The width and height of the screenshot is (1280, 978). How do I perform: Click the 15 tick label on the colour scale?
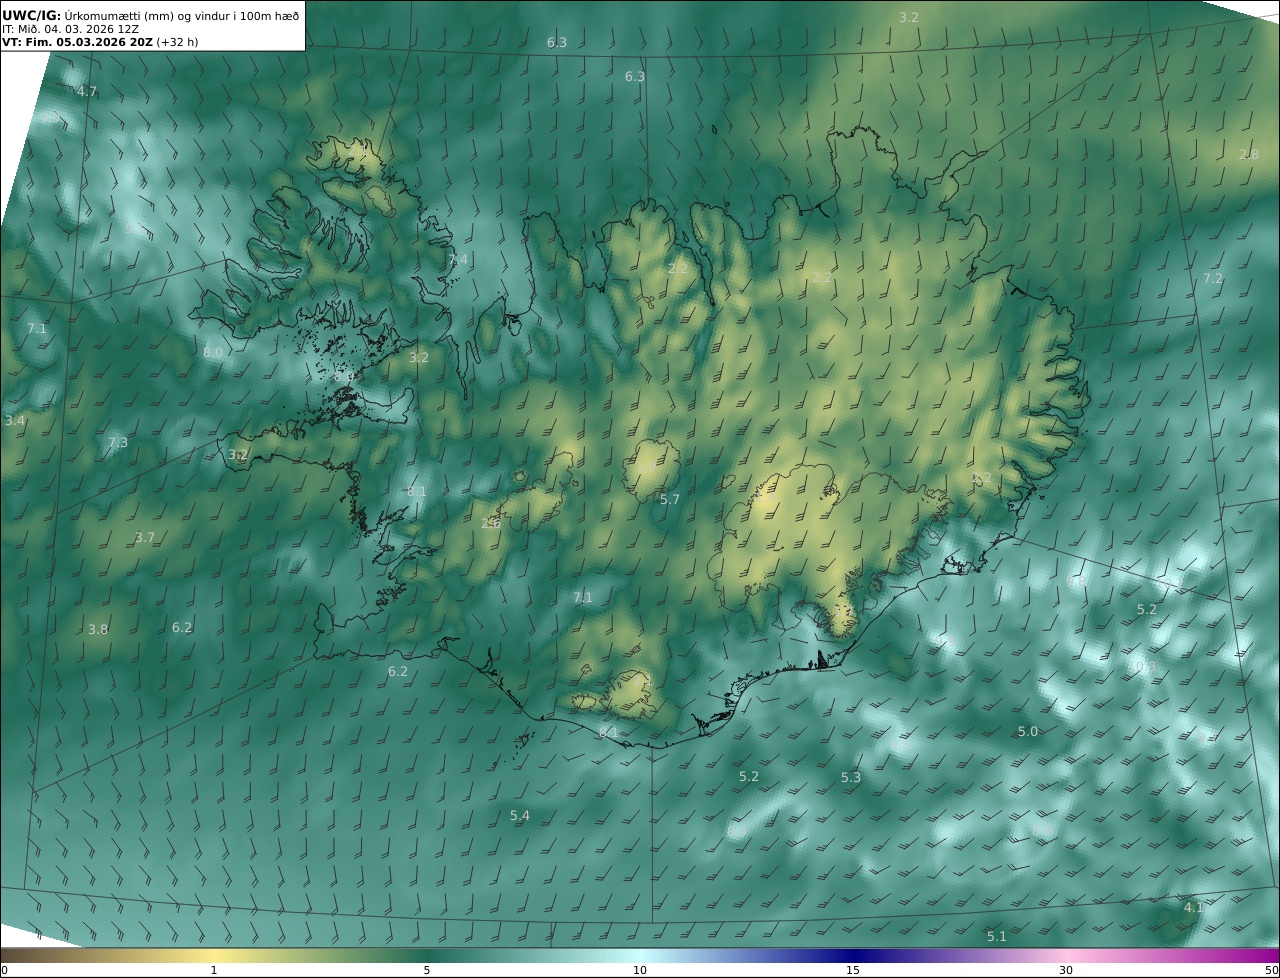[x=853, y=971]
